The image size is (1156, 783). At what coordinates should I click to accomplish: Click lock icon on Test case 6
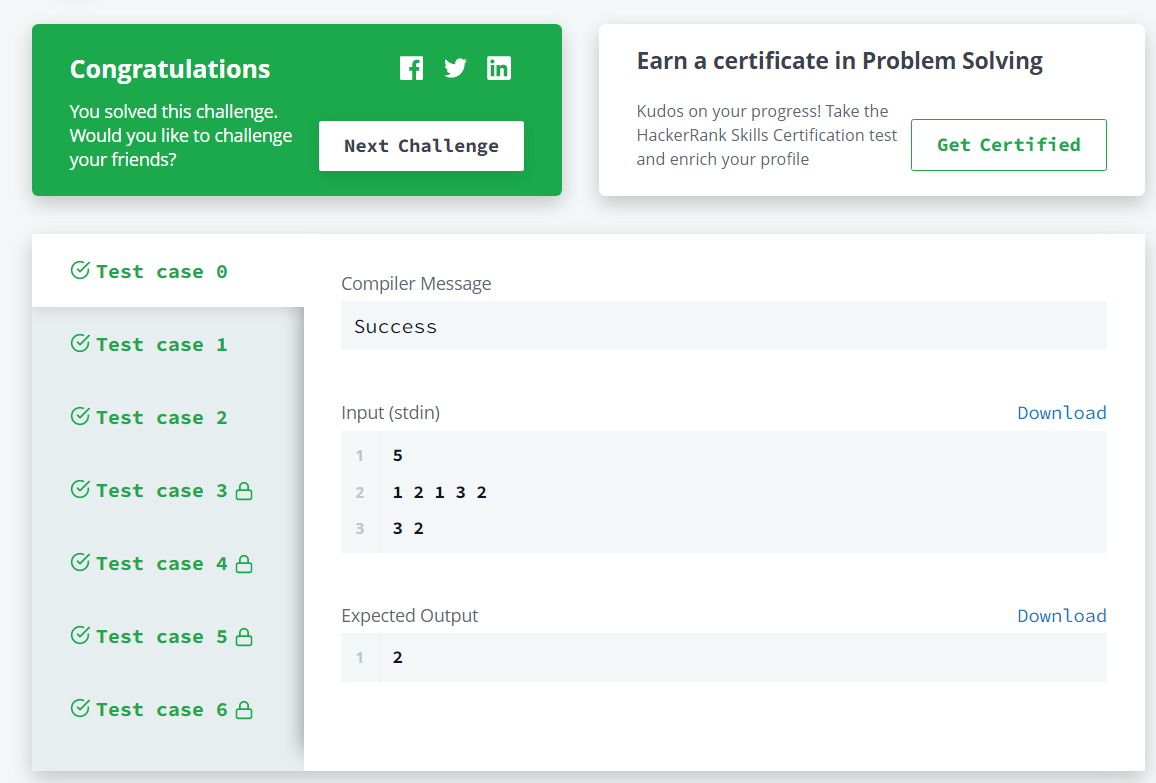(x=244, y=710)
